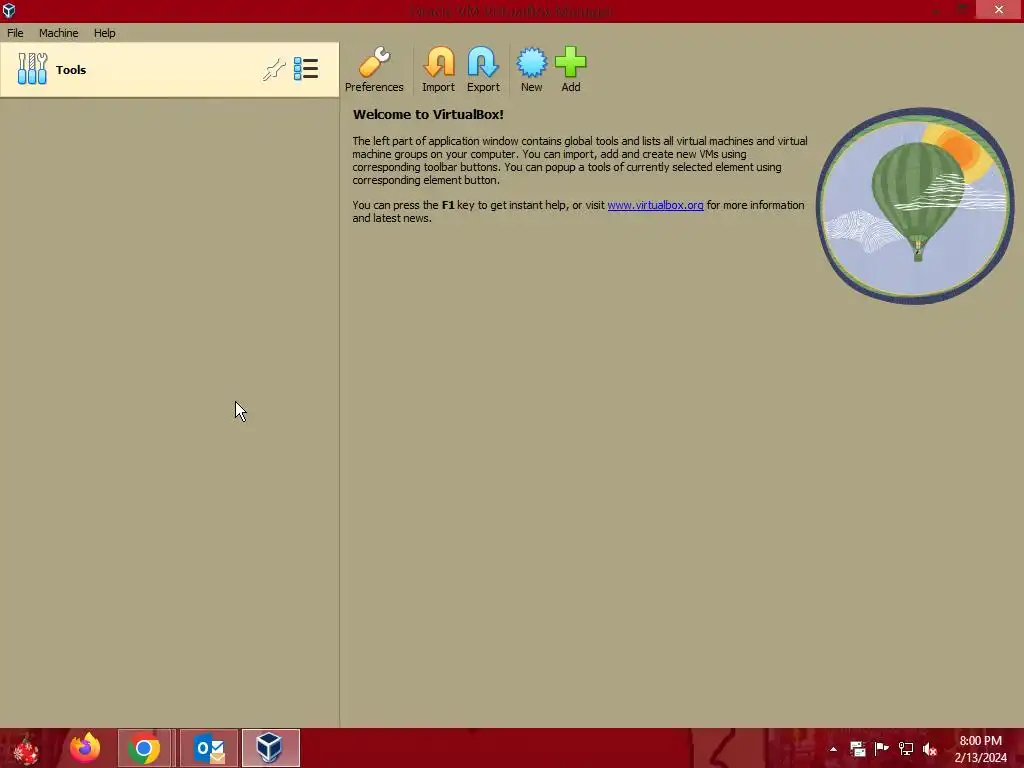Open the Preferences toolbar button

[x=374, y=69]
